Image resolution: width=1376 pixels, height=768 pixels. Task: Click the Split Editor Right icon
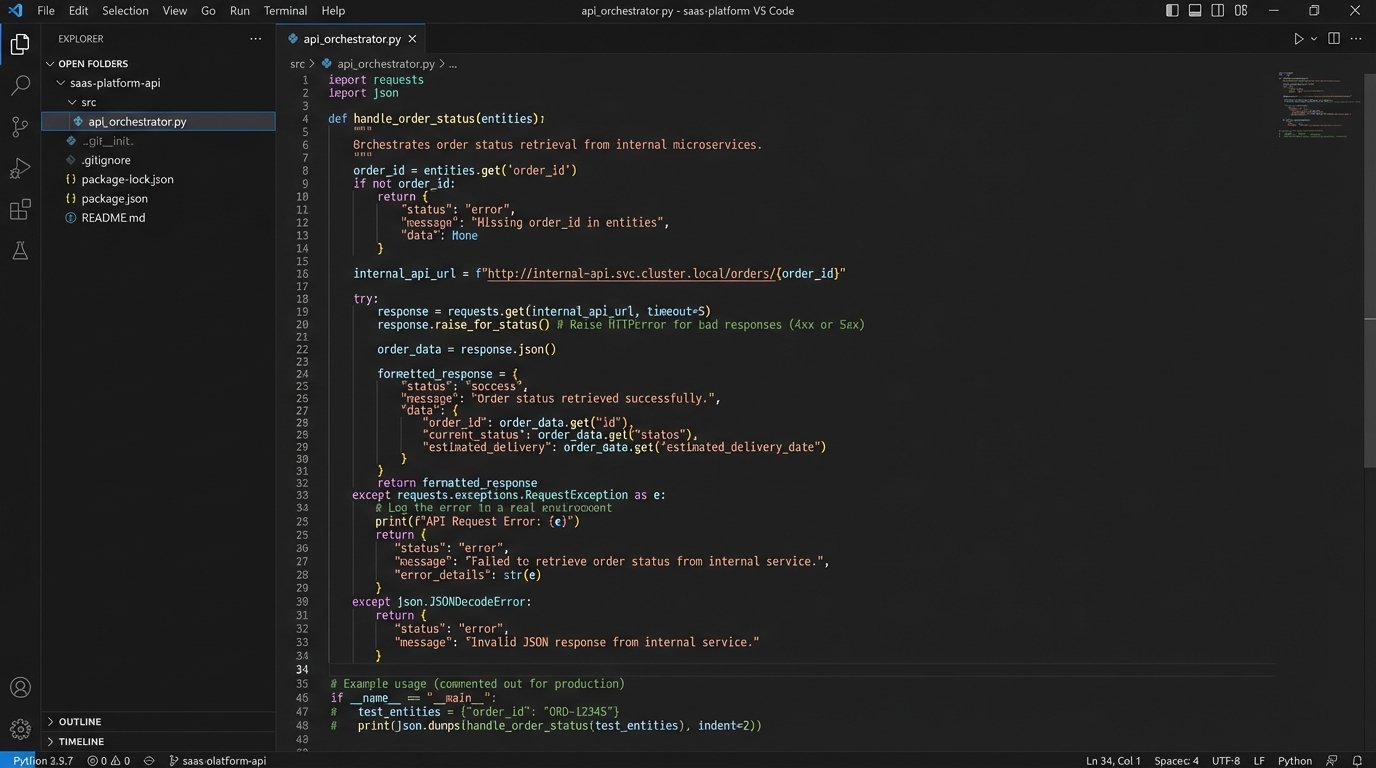pos(1333,39)
